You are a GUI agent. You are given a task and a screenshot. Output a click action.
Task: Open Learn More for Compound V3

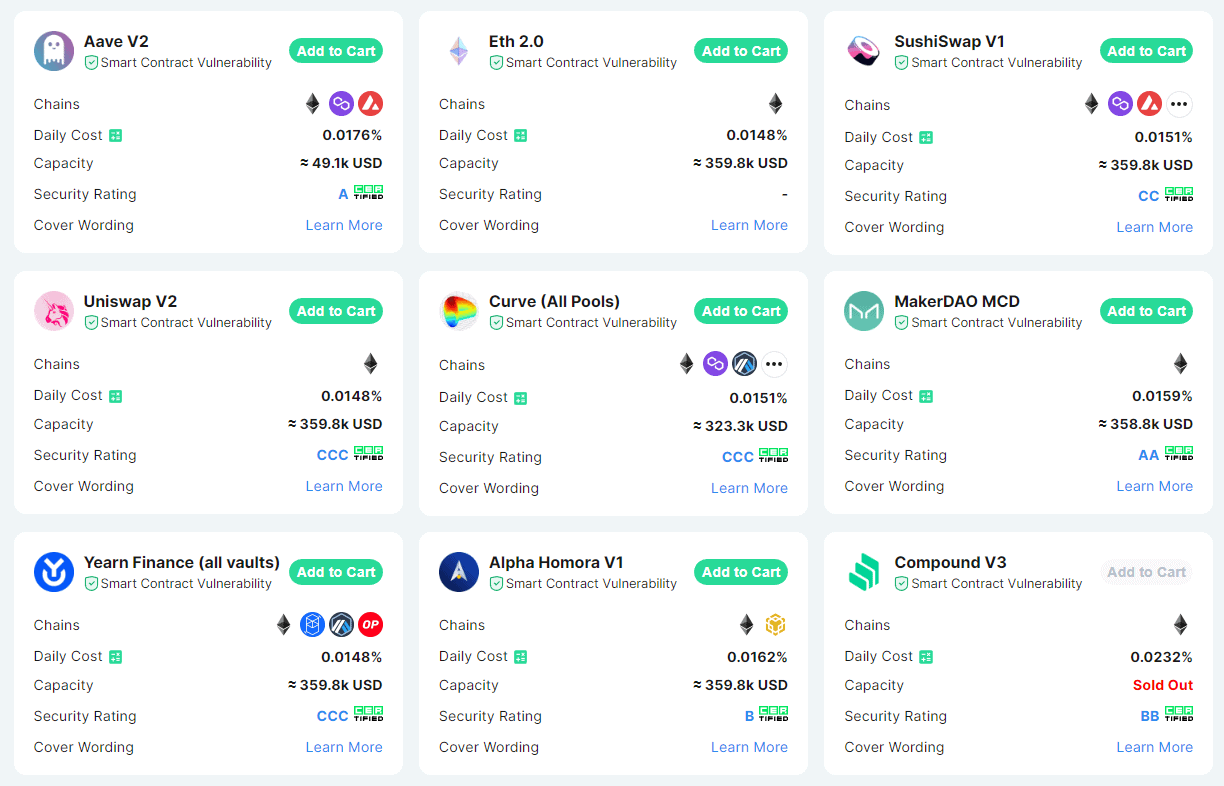tap(1154, 747)
